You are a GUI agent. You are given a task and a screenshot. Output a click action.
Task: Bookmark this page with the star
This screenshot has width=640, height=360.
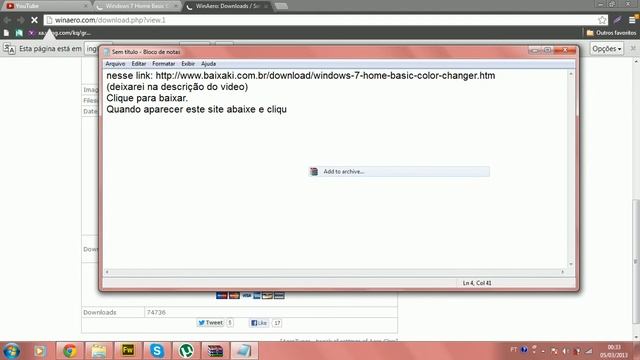[602, 20]
